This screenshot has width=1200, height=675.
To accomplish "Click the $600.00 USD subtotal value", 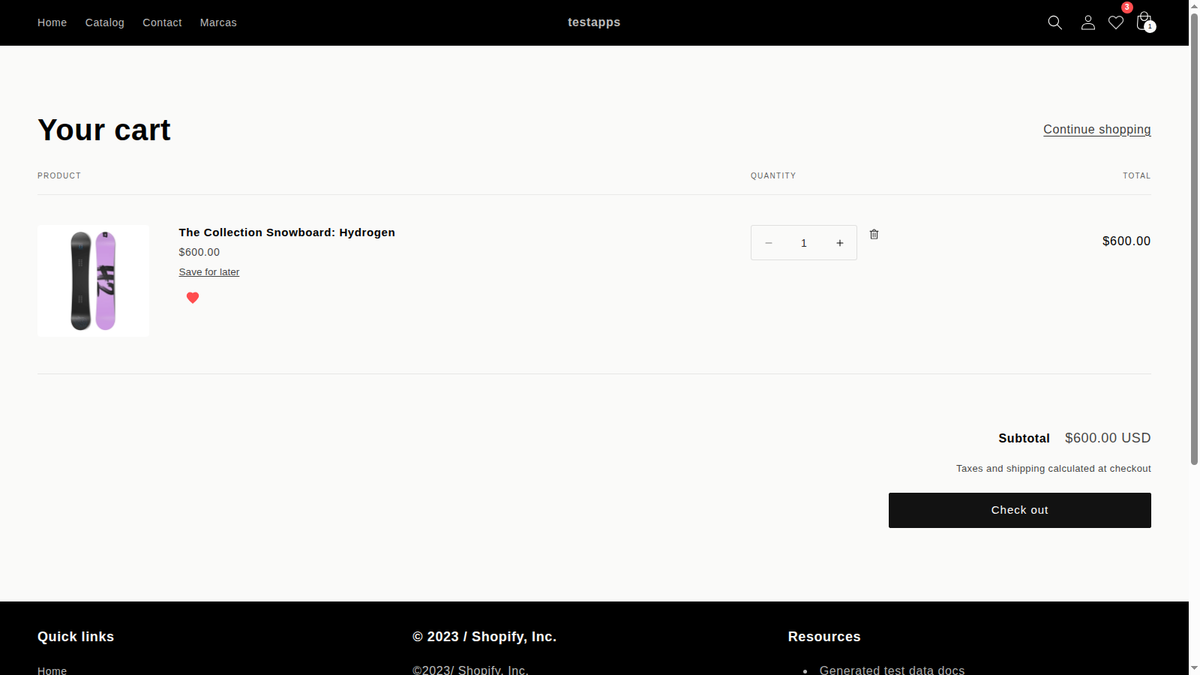I will 1108,438.
